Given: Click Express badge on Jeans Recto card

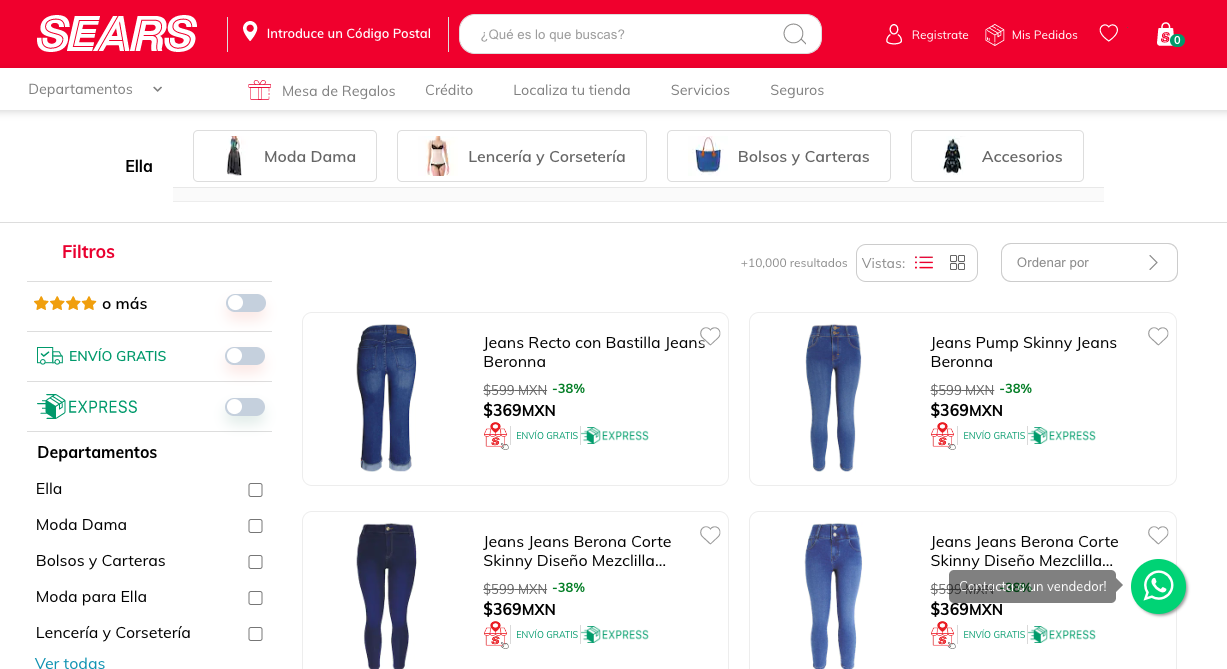Looking at the screenshot, I should pos(615,436).
